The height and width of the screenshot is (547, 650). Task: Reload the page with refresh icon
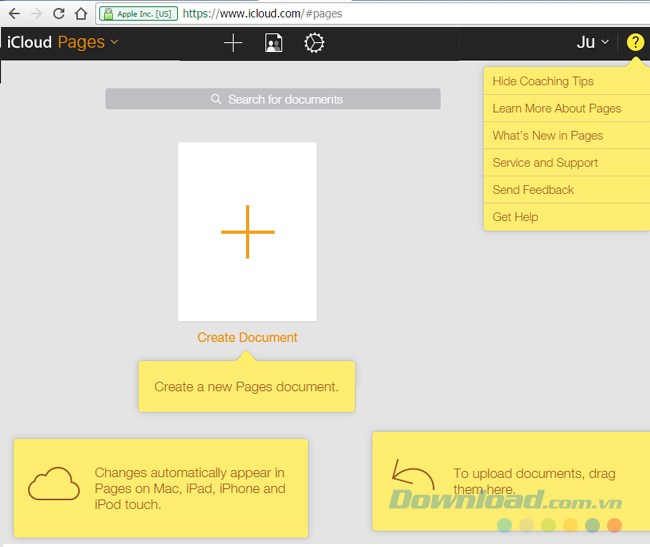pyautogui.click(x=58, y=14)
